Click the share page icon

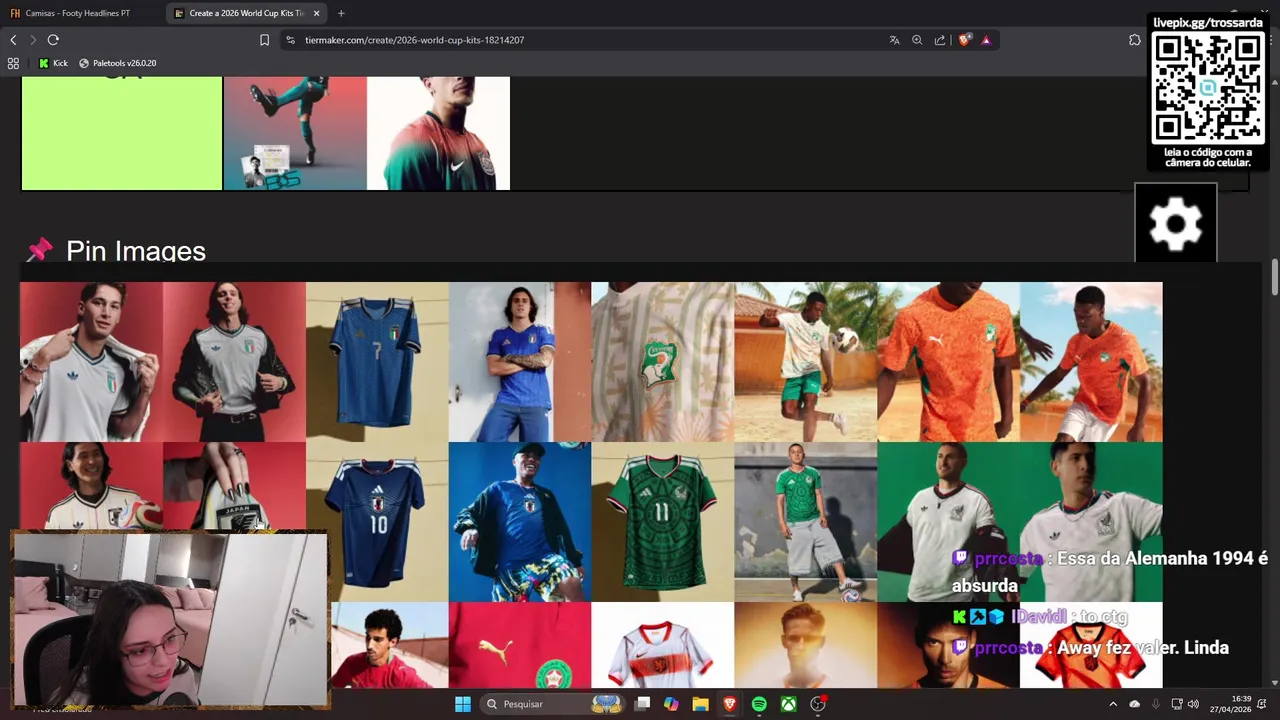(940, 40)
